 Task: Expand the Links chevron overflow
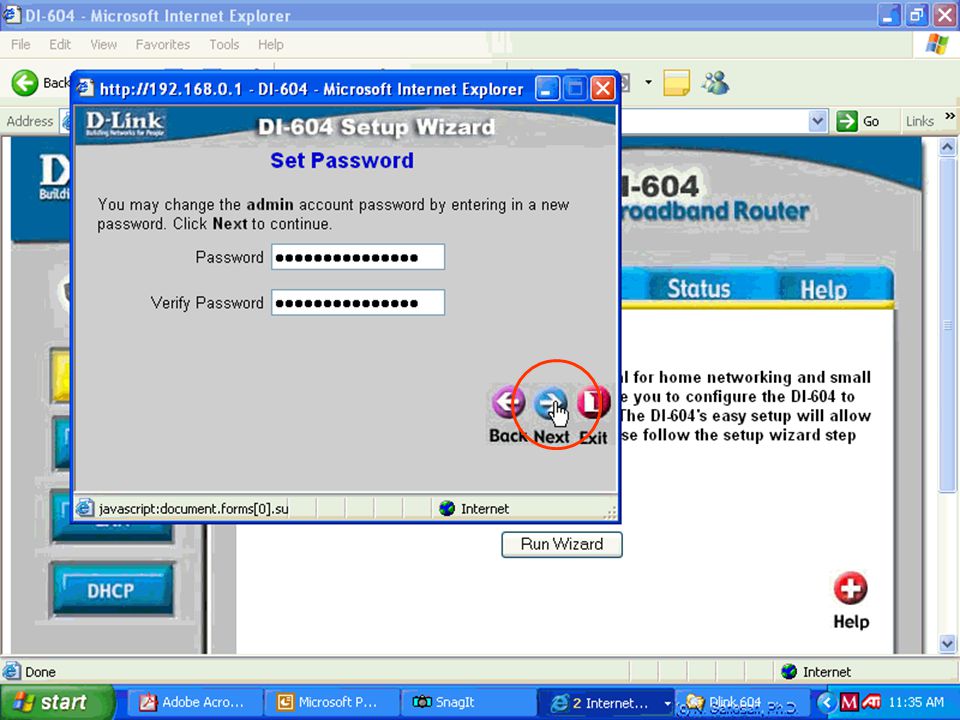pyautogui.click(x=949, y=116)
